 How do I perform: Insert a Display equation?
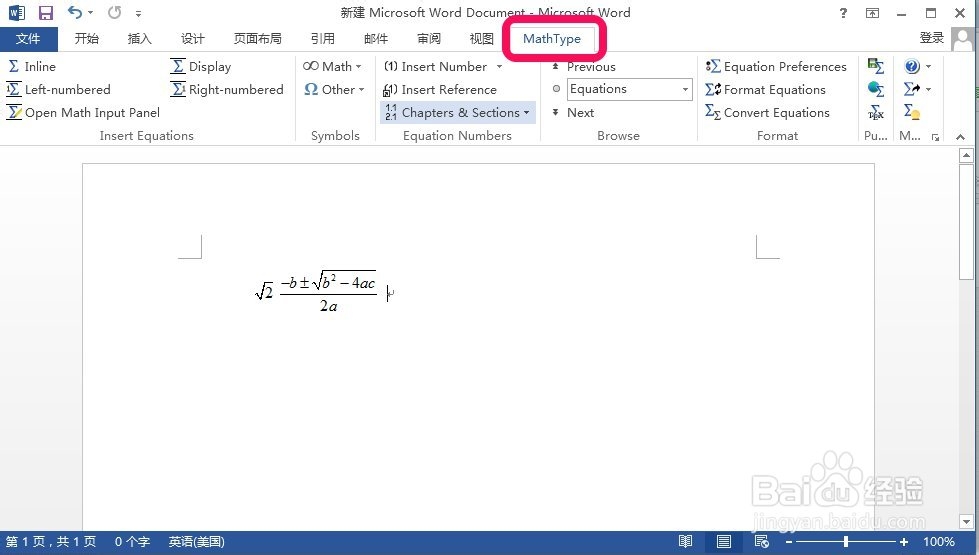[x=200, y=66]
